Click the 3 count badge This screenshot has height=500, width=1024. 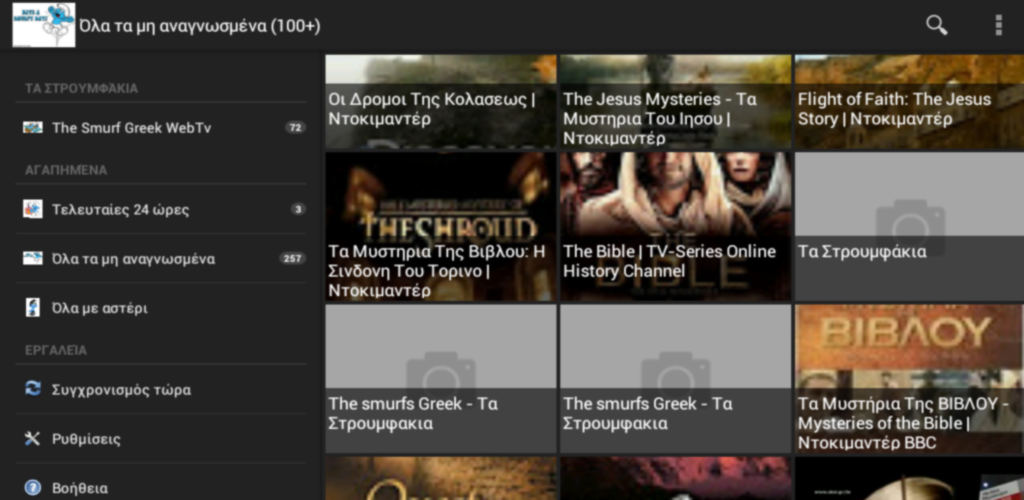(x=298, y=210)
